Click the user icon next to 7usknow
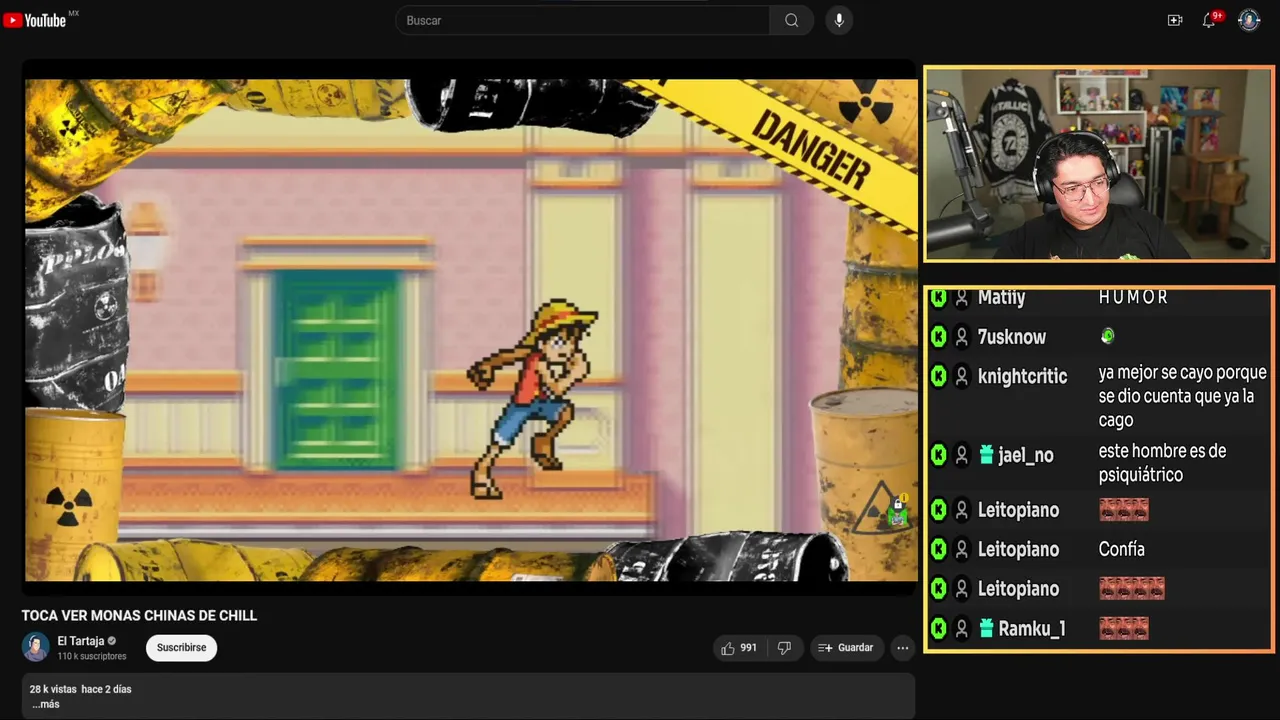The height and width of the screenshot is (720, 1280). [x=962, y=337]
